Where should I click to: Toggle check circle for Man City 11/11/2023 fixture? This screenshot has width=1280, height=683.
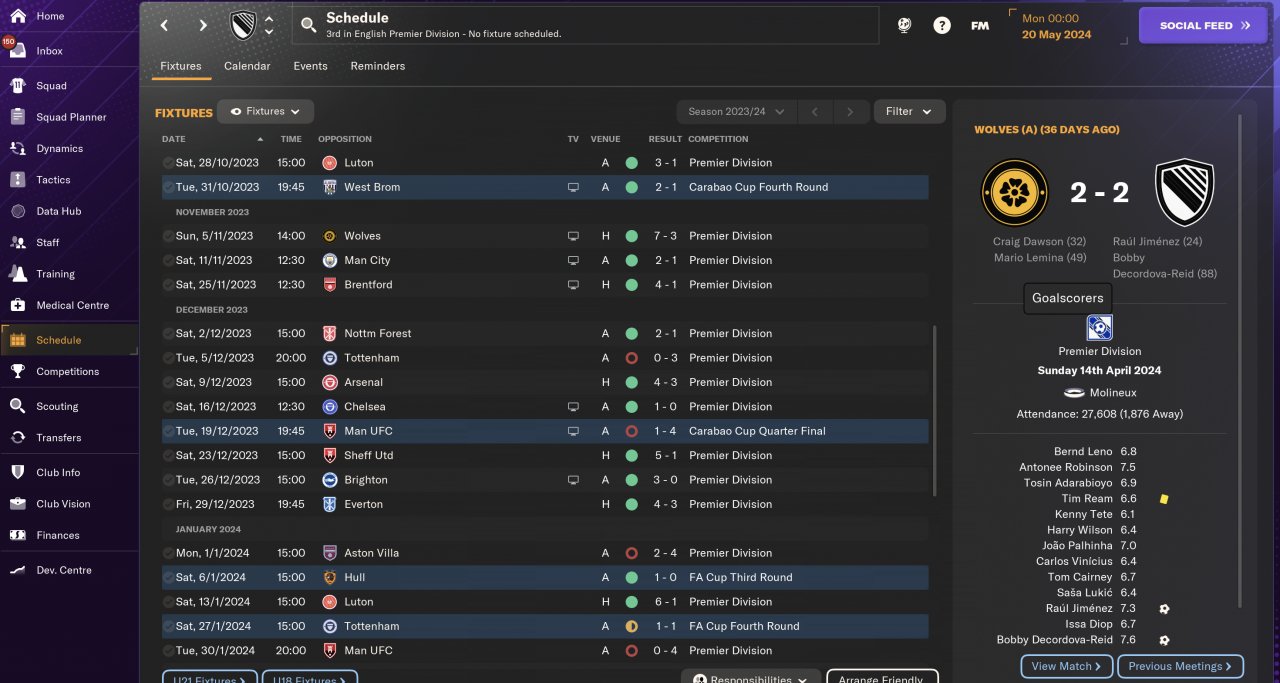tap(168, 260)
